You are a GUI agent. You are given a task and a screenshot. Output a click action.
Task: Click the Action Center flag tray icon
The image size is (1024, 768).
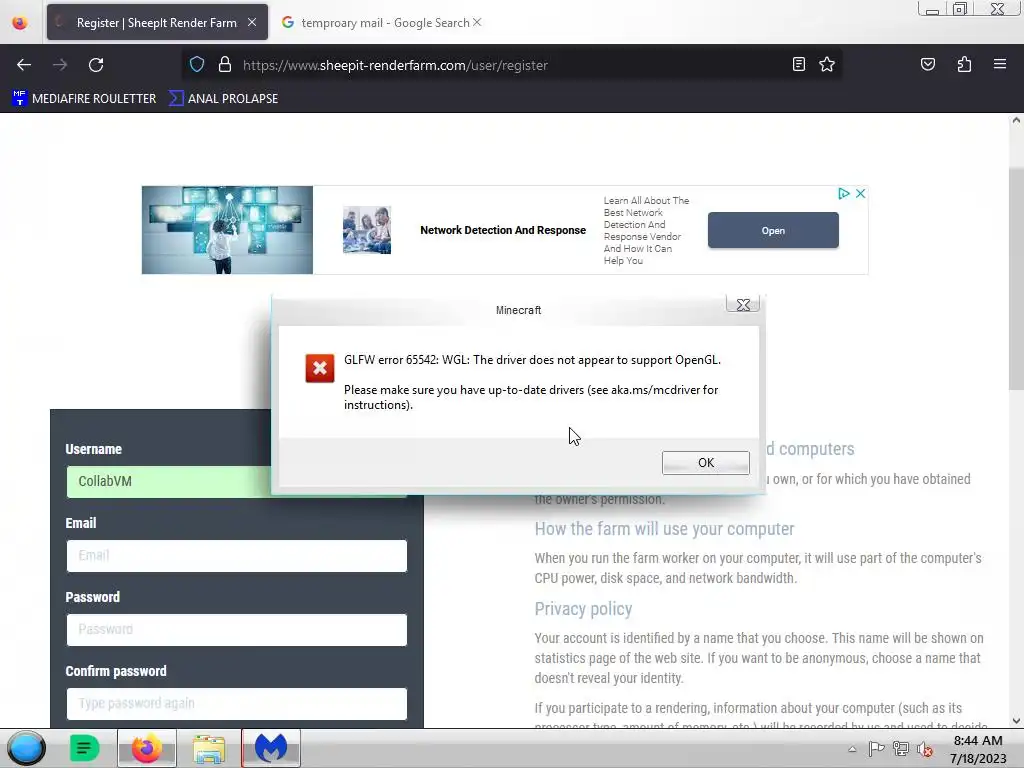[876, 748]
